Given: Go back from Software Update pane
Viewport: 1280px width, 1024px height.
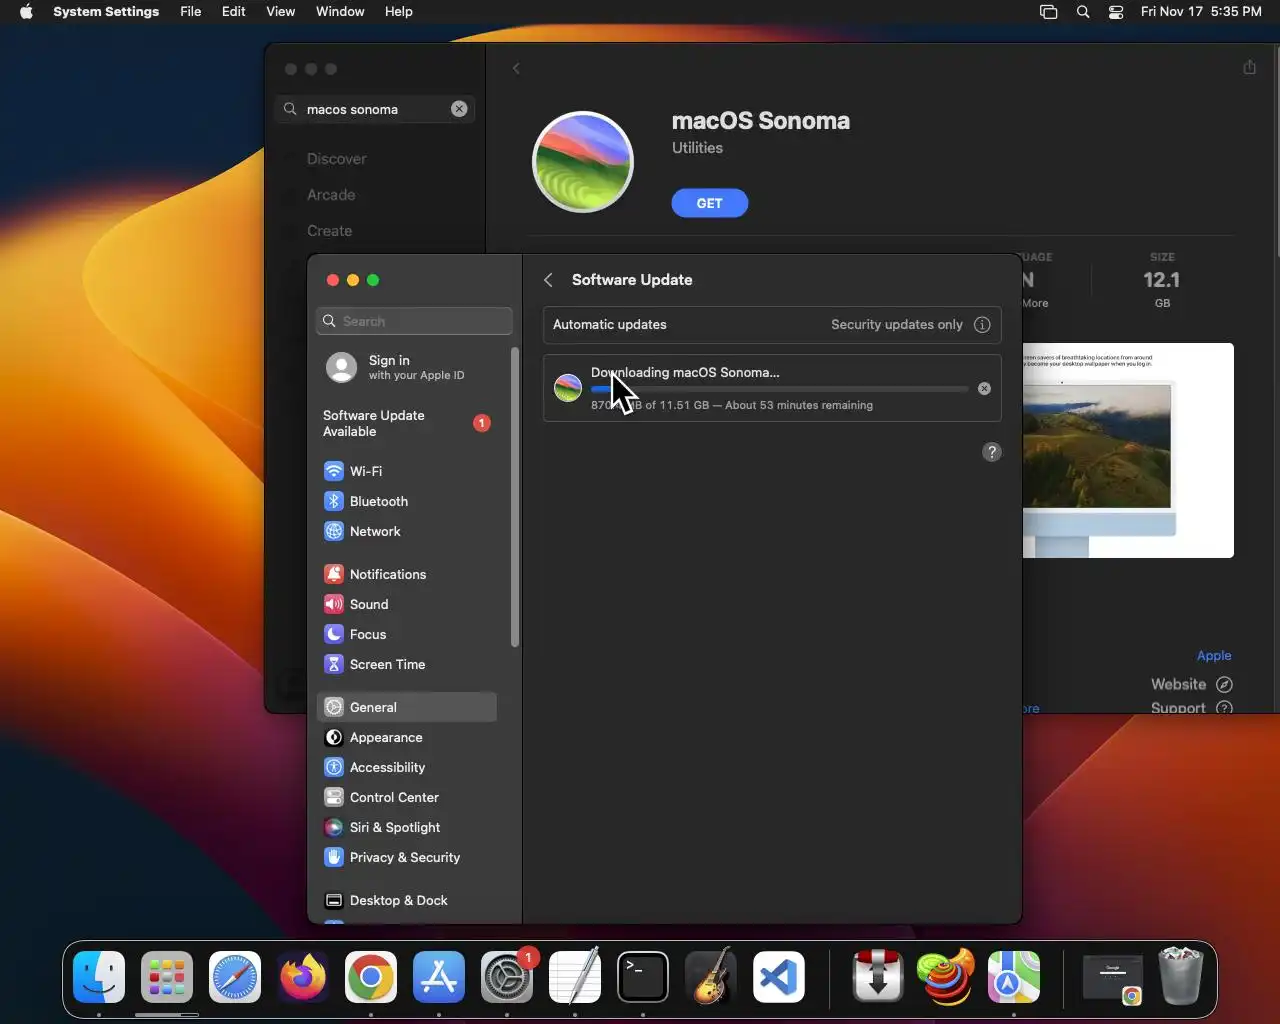Looking at the screenshot, I should point(548,280).
